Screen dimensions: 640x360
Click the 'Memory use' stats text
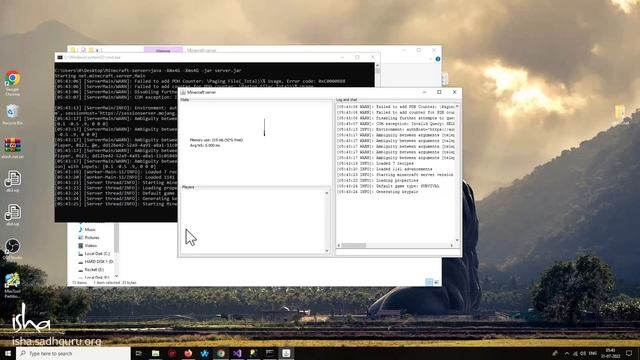216,140
